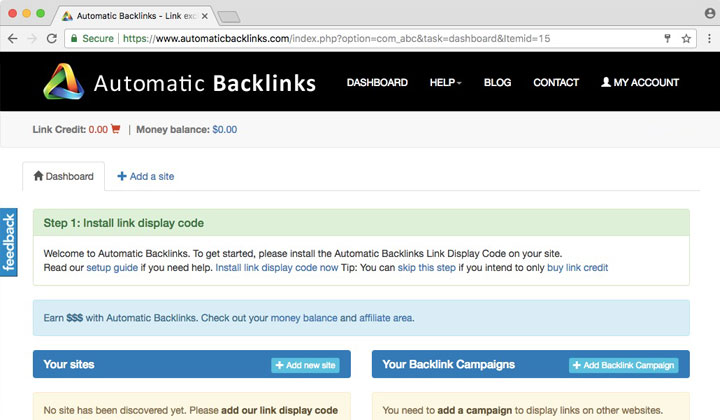Open MY ACCOUNT in the navigation
720x420 pixels.
coord(640,83)
